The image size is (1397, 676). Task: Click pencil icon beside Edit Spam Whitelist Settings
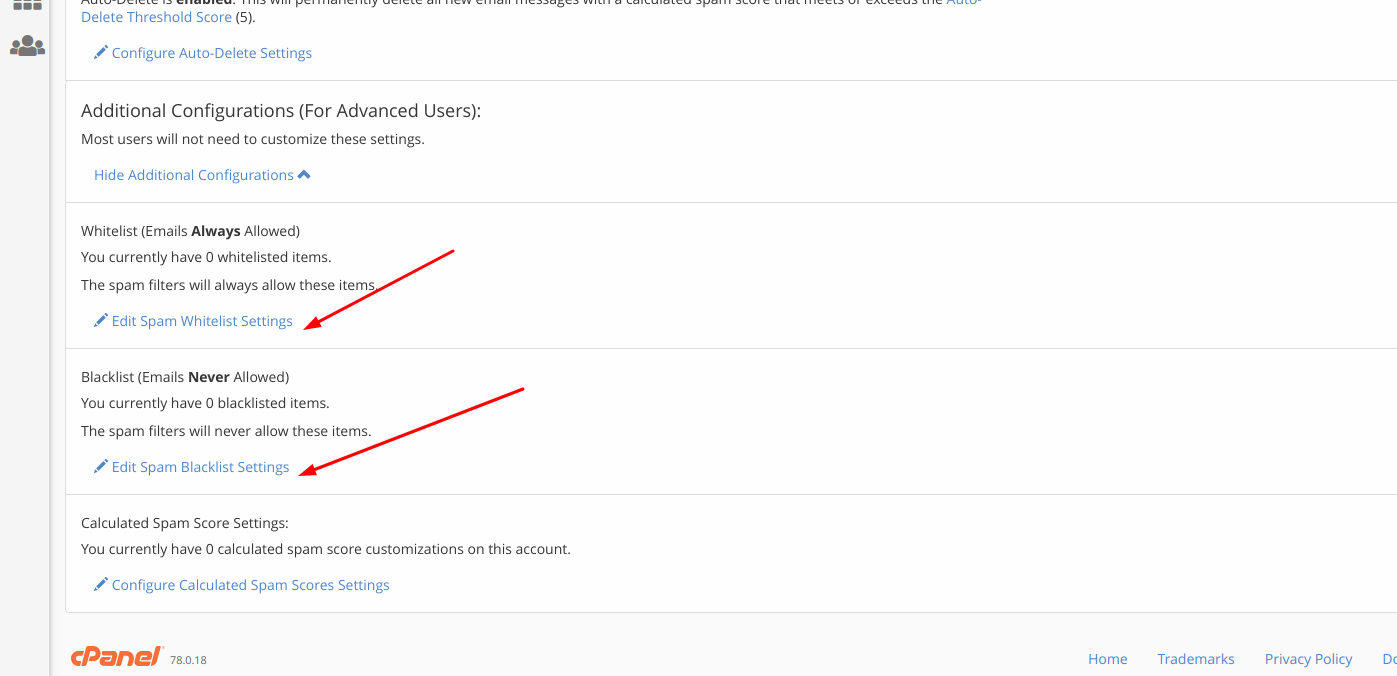pos(100,320)
